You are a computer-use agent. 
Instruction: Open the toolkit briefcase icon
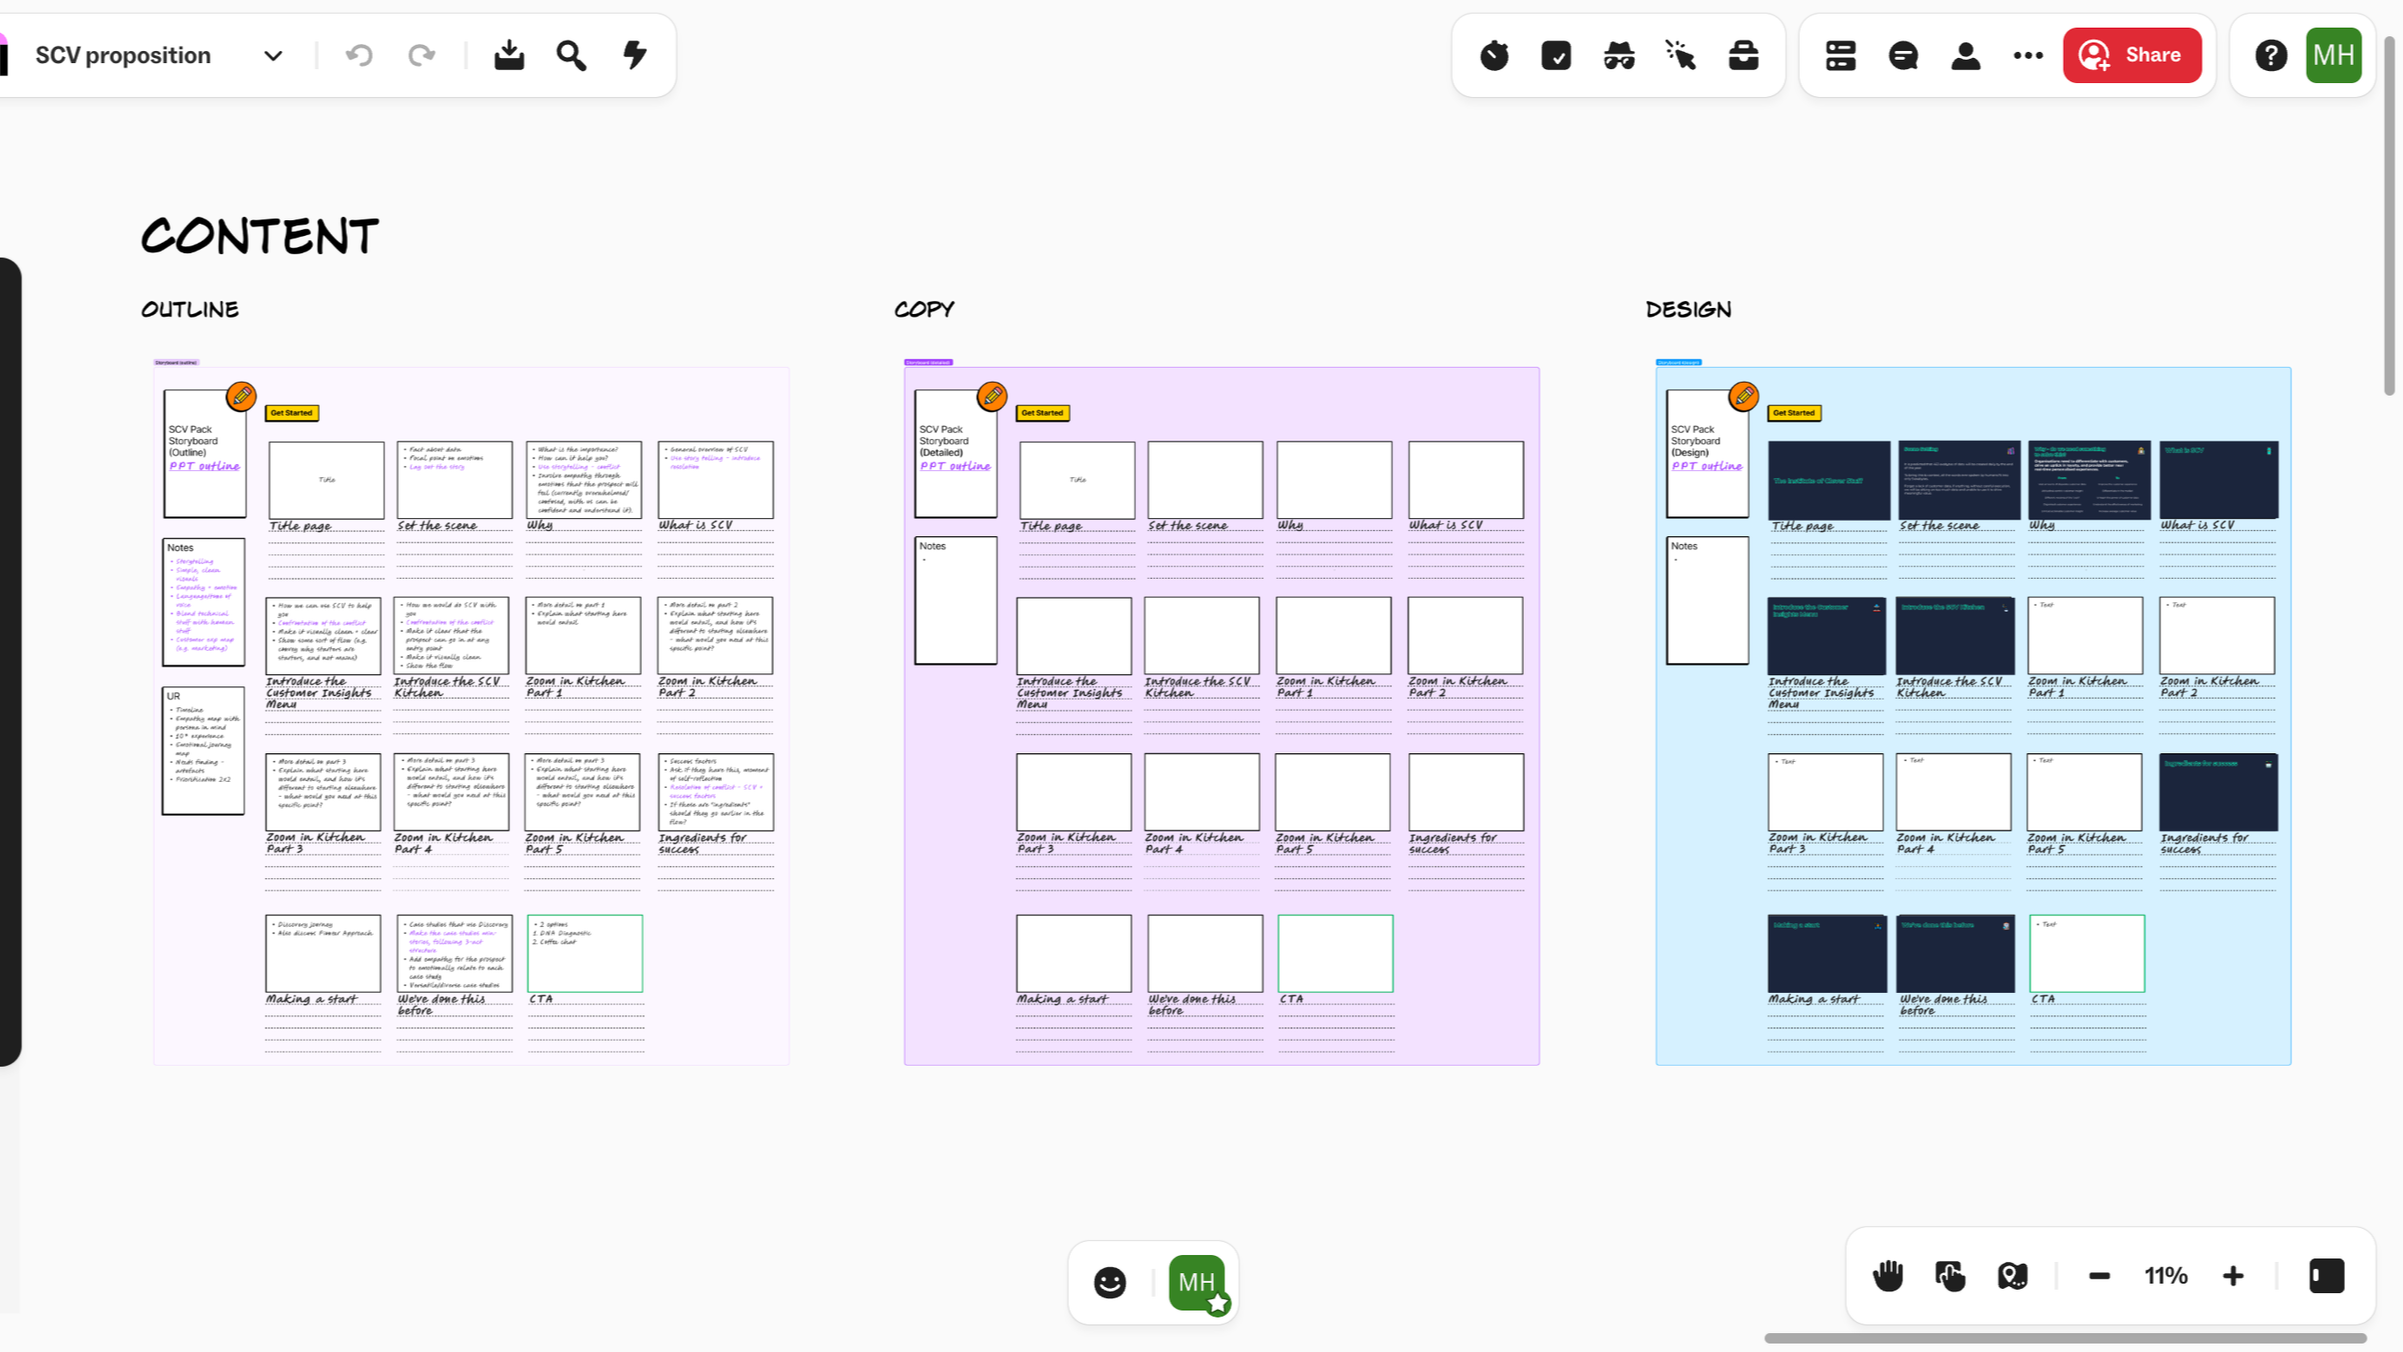coord(1744,55)
